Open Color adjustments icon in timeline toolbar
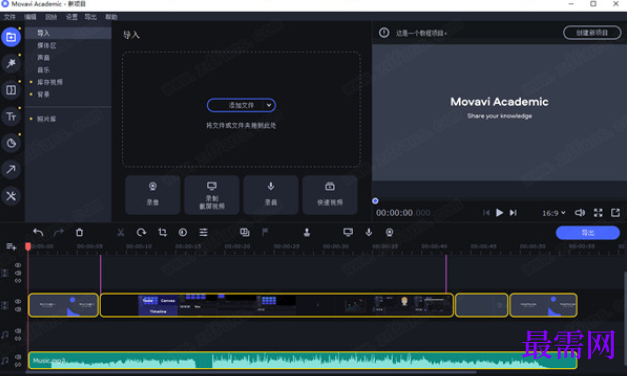The width and height of the screenshot is (634, 376). [x=183, y=232]
